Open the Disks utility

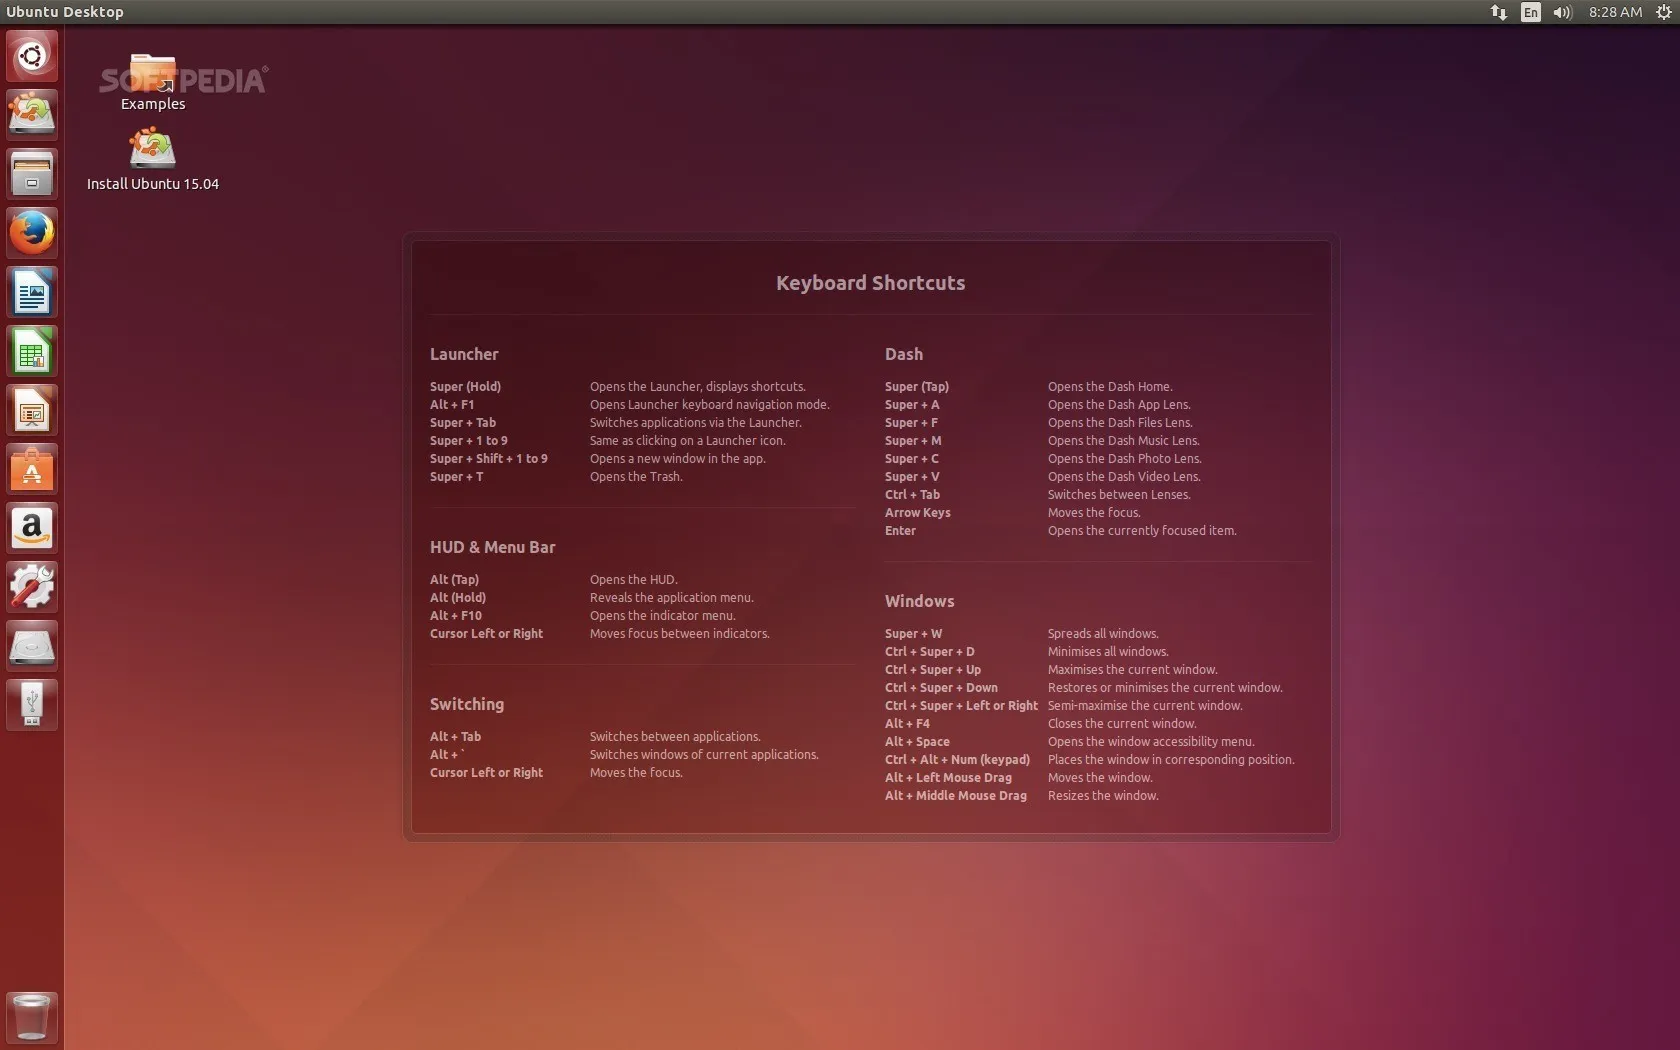(x=32, y=645)
